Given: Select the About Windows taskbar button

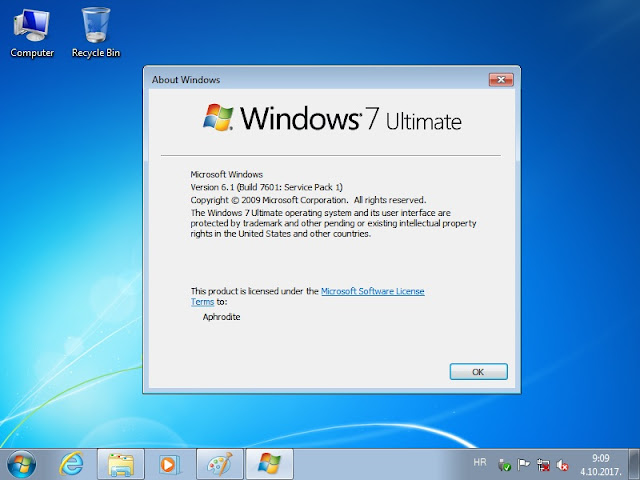Looking at the screenshot, I should pos(269,464).
